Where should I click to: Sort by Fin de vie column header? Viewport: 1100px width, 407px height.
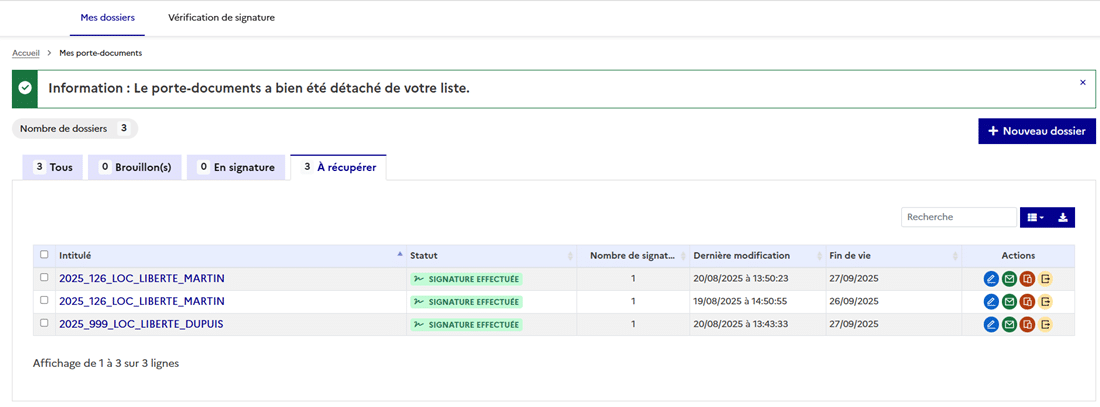[x=890, y=256]
